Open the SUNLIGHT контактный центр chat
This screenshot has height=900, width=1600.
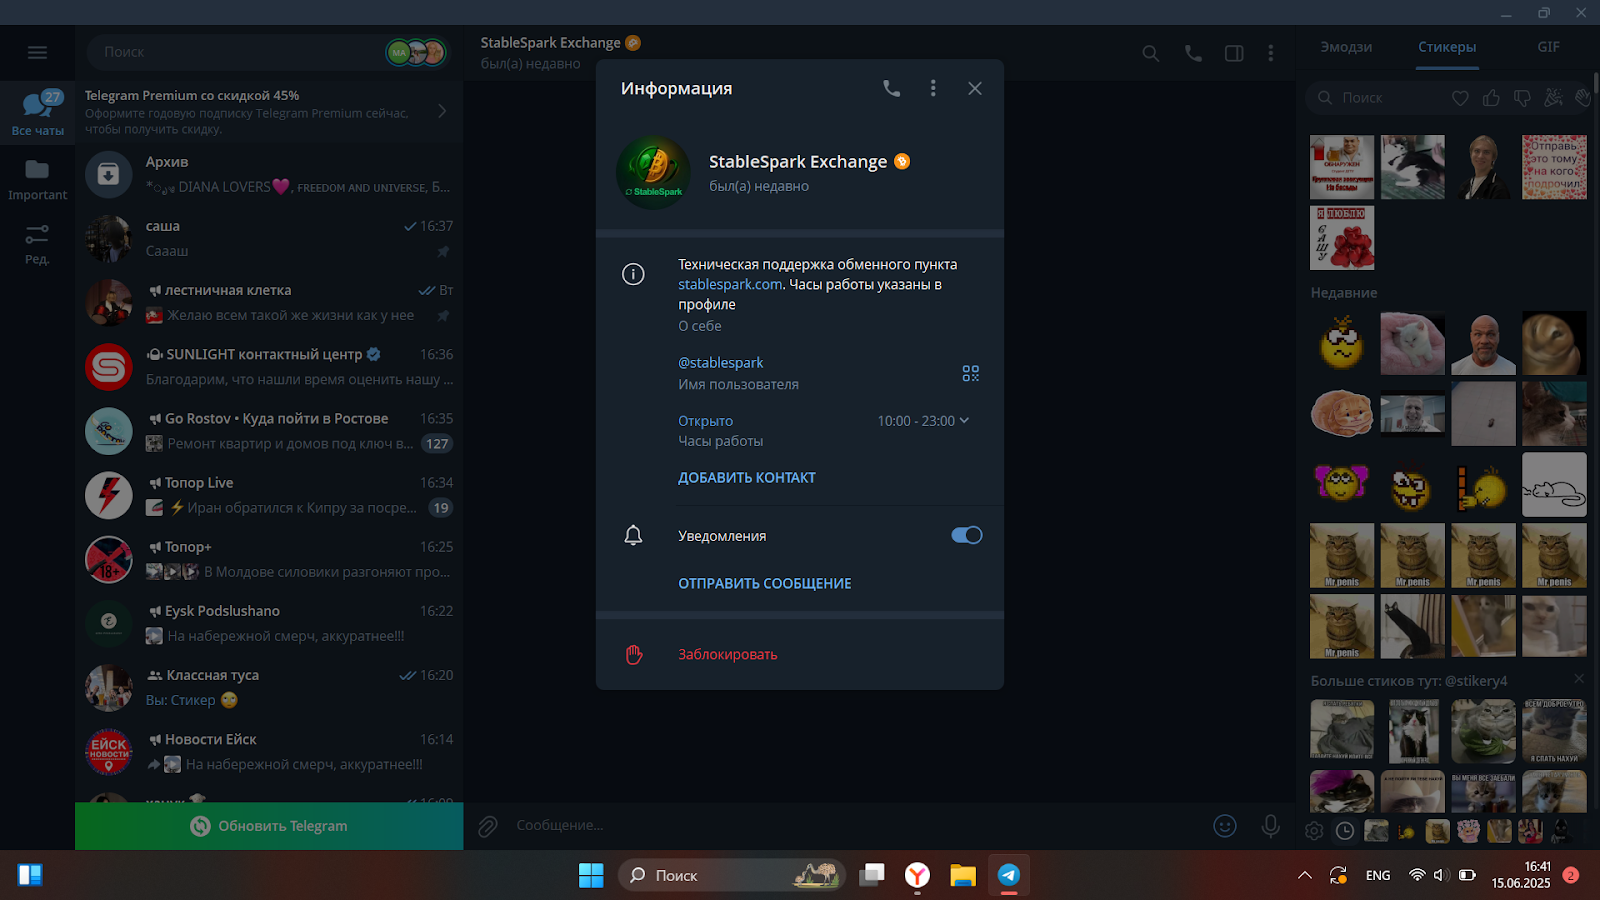tap(268, 367)
